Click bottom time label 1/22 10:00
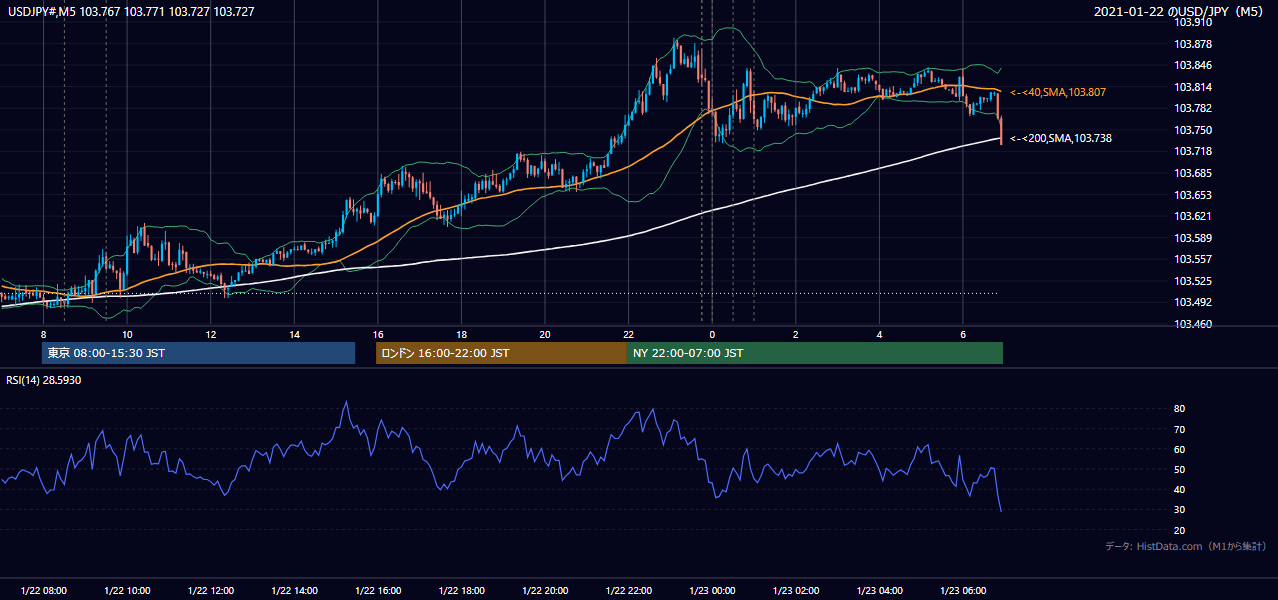 click(127, 591)
